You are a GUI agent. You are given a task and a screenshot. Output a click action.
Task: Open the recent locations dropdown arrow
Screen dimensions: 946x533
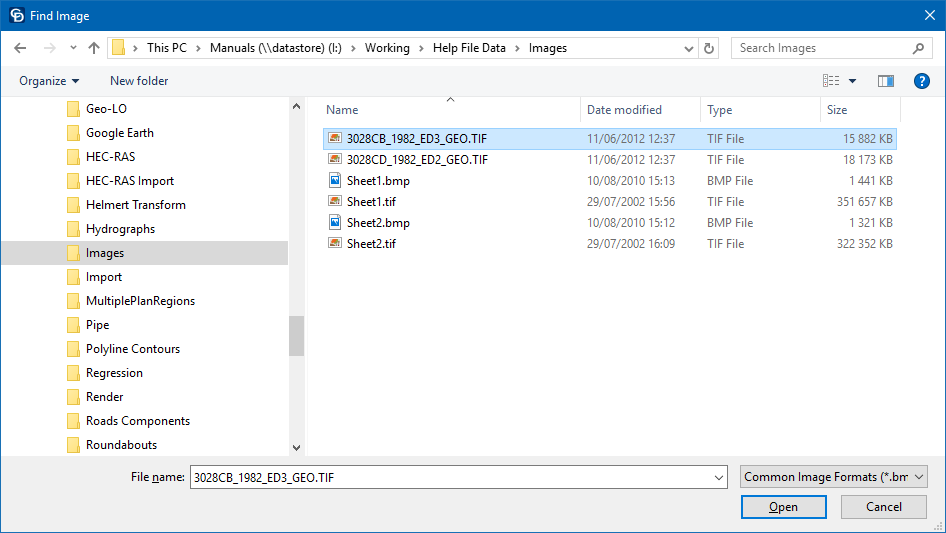pyautogui.click(x=73, y=48)
